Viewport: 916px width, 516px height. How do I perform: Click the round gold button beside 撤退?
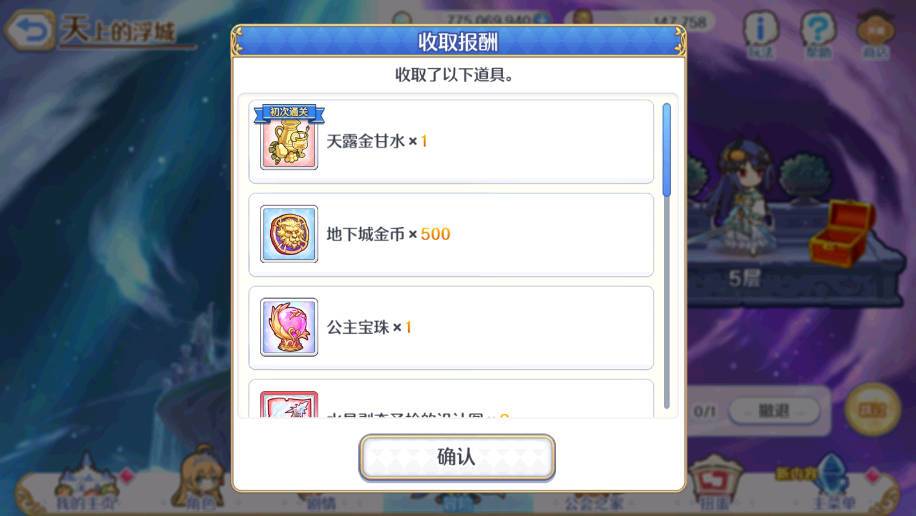tap(872, 410)
